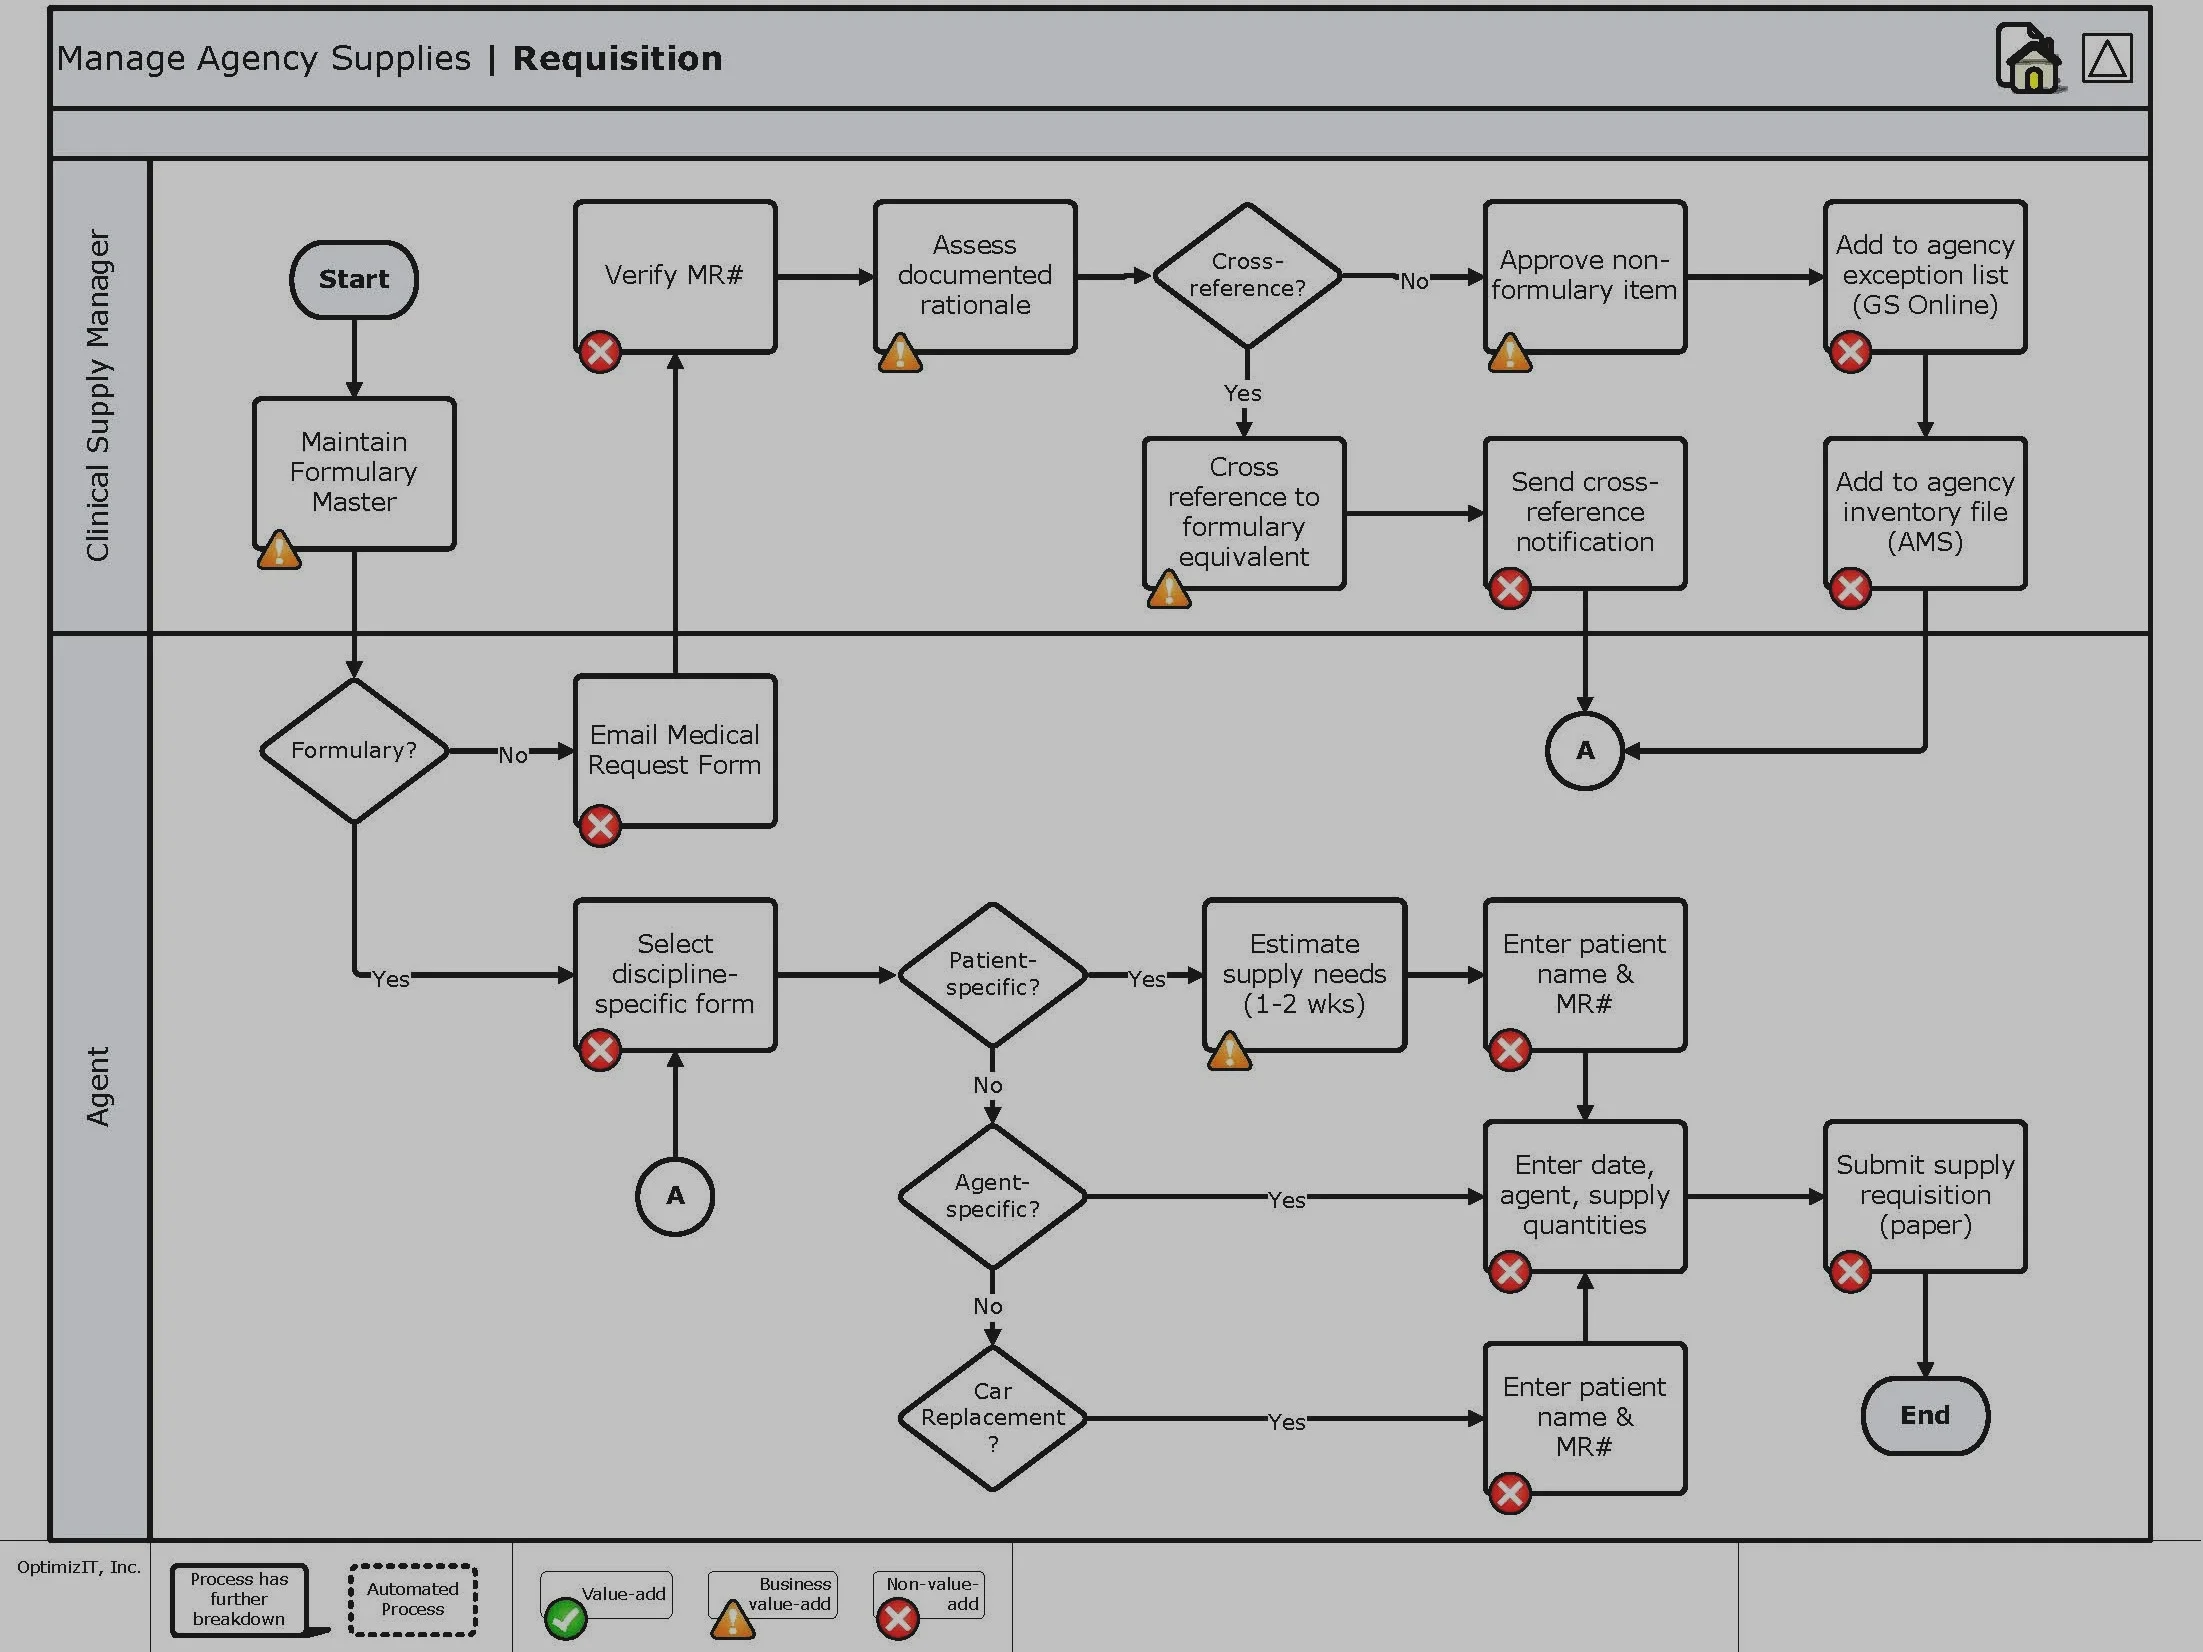
Task: Select the End terminator shape
Action: coord(1925,1415)
